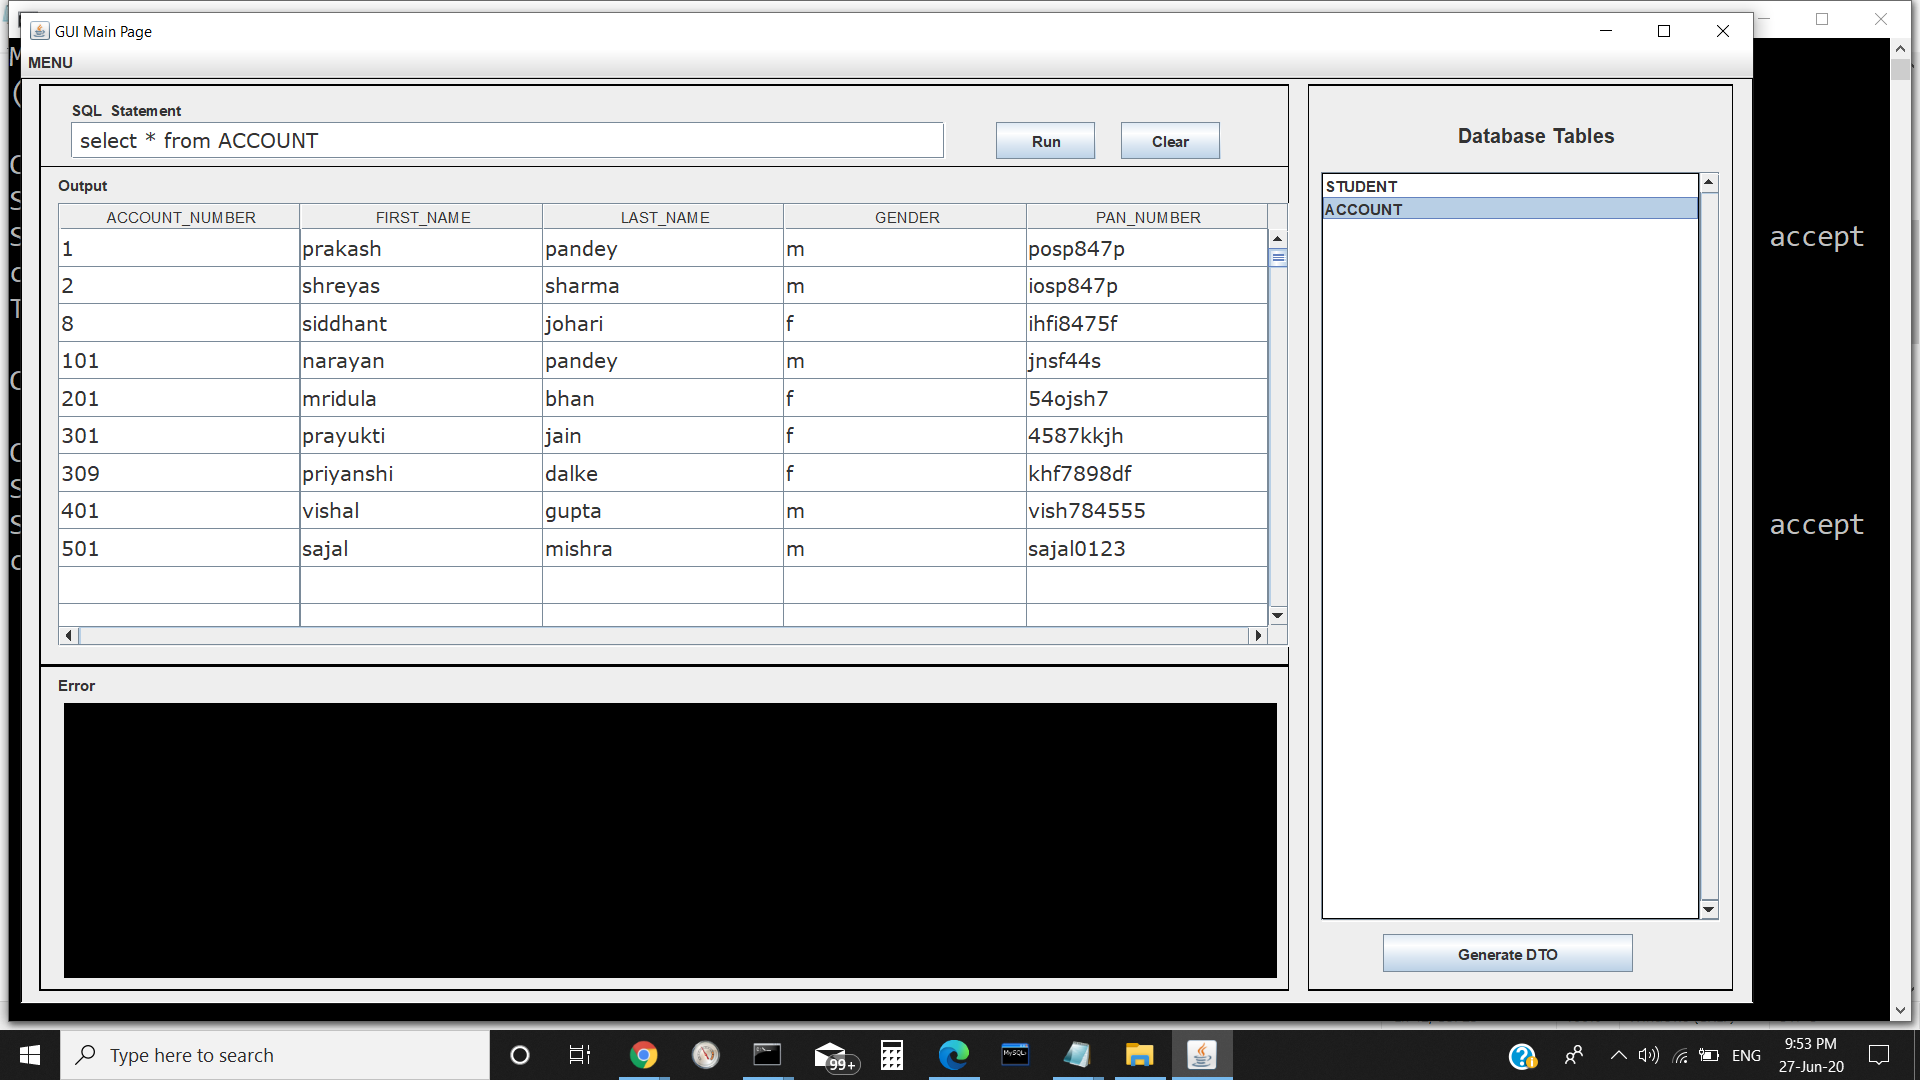Open Google Chrome from the taskbar
This screenshot has width=1920, height=1080.
pos(643,1054)
